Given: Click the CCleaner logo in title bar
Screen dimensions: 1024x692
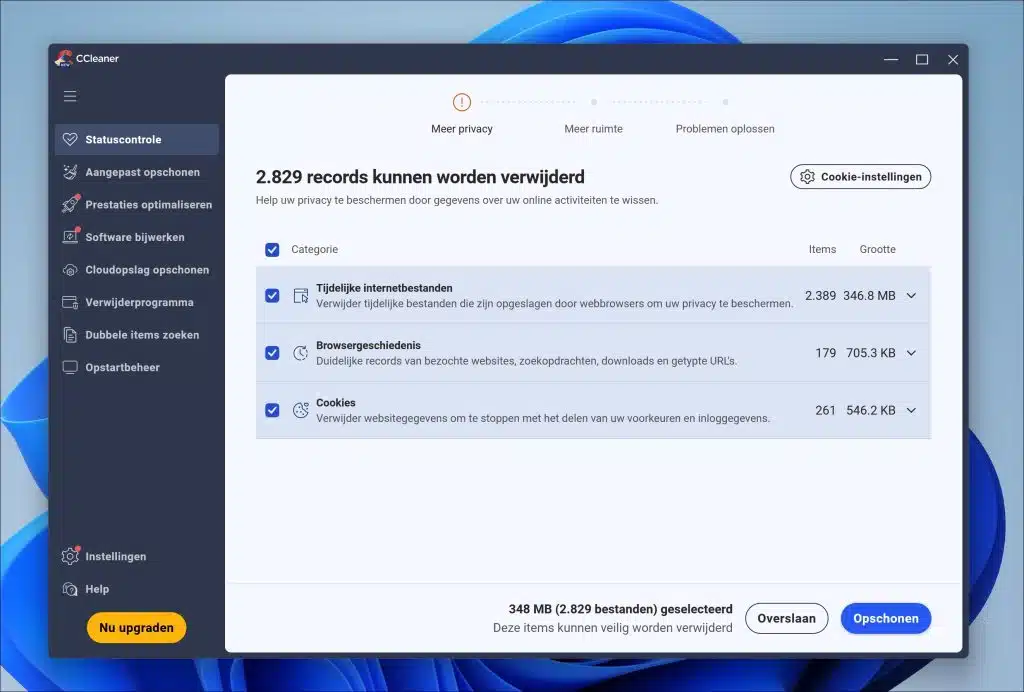Looking at the screenshot, I should [63, 58].
